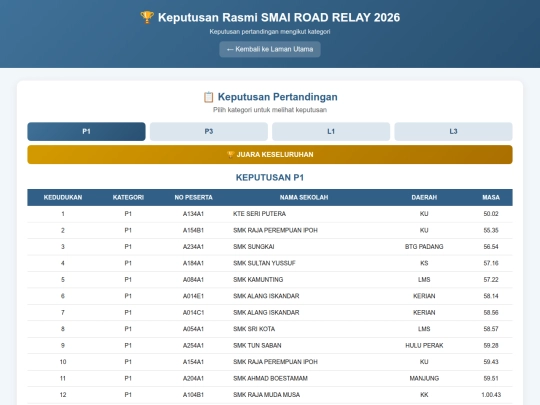The width and height of the screenshot is (540, 405).
Task: Click the time 57.16
Action: coord(491,263)
